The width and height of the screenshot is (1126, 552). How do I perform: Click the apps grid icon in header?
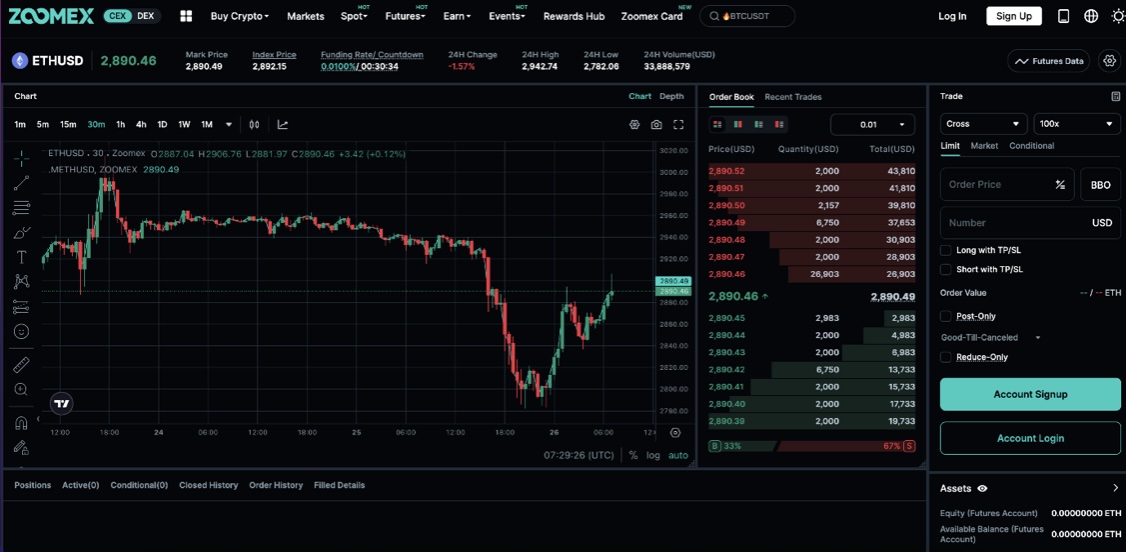pyautogui.click(x=186, y=16)
